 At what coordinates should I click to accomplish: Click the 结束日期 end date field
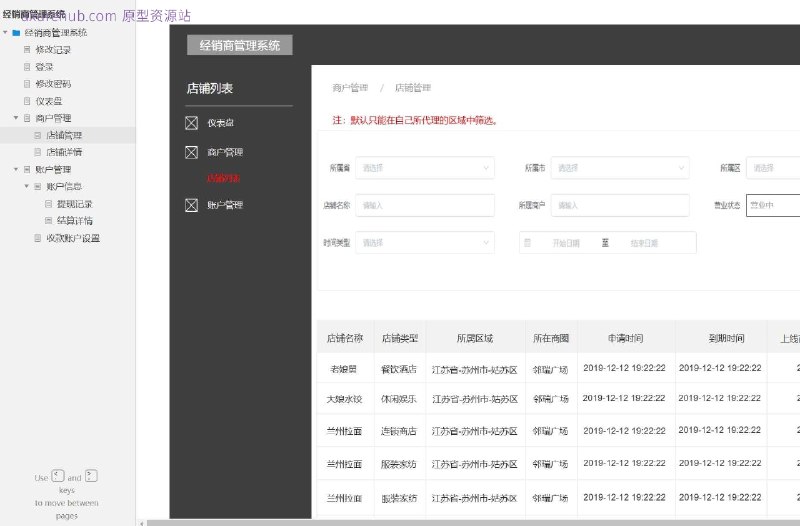[644, 243]
